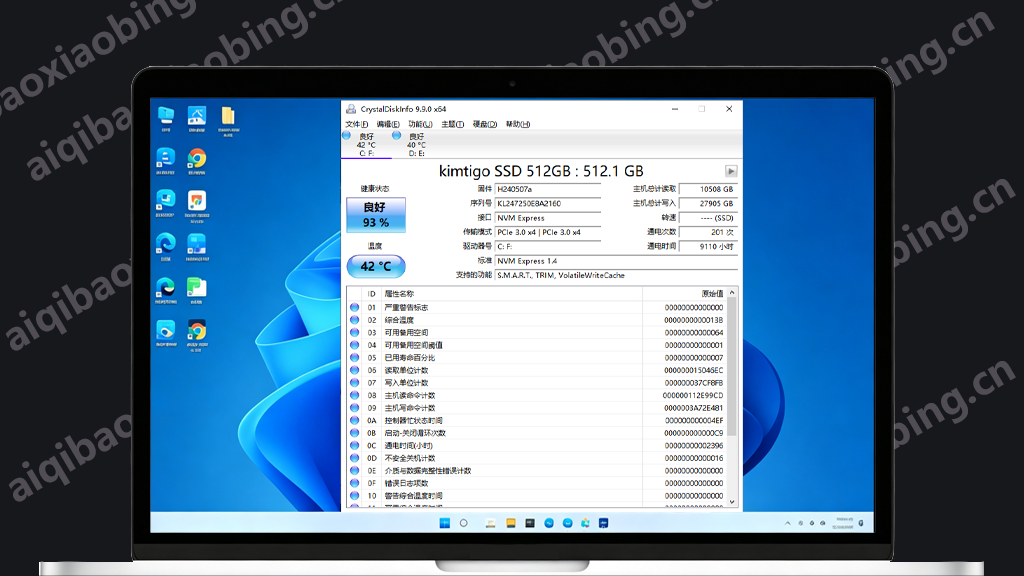The width and height of the screenshot is (1024, 576).
Task: Select the This PC monitor icon on desktop
Action: pyautogui.click(x=166, y=120)
